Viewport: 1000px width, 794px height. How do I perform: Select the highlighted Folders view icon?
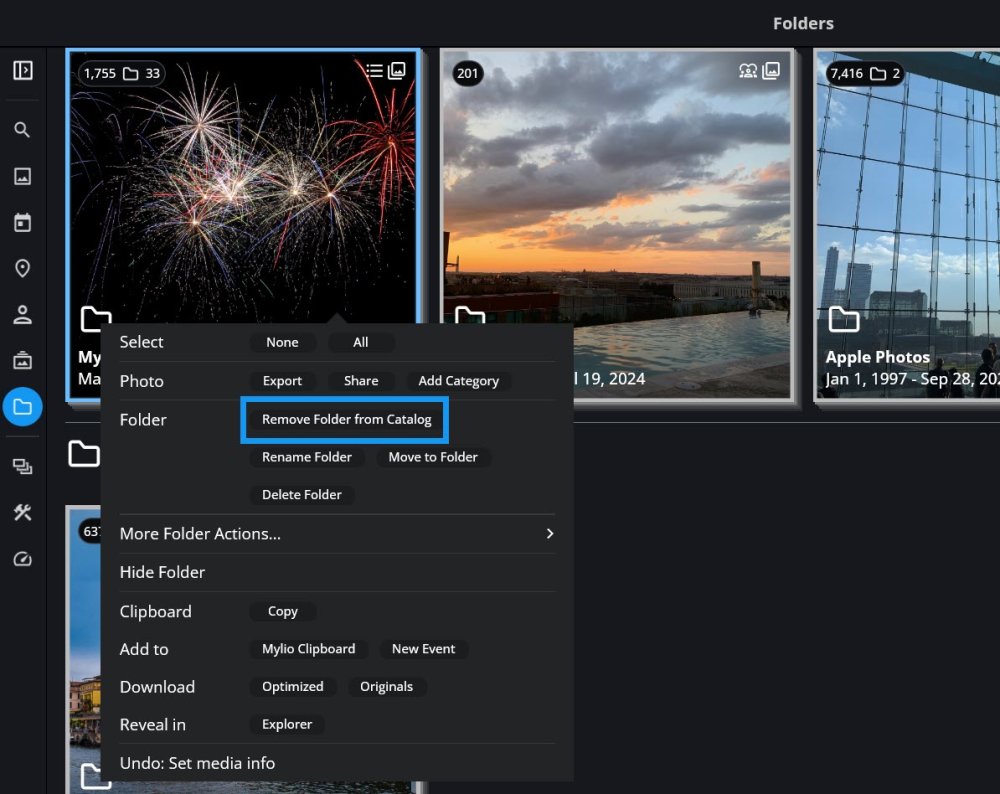pyautogui.click(x=22, y=407)
